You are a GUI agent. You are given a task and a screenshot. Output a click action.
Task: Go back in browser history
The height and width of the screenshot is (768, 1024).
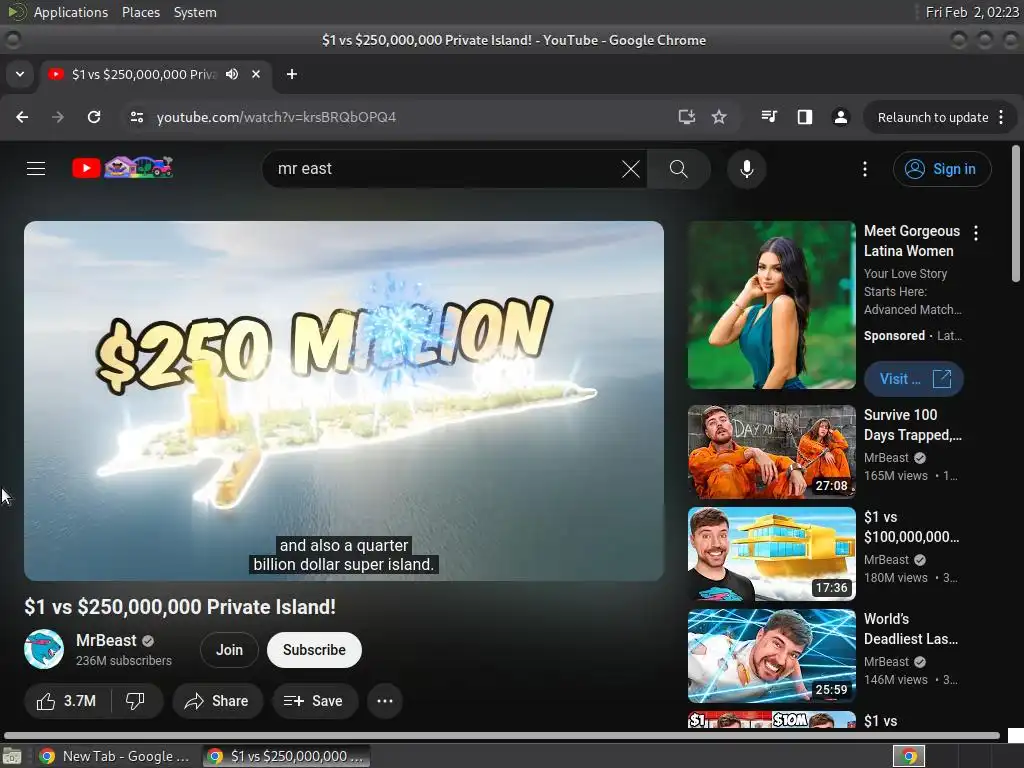(22, 117)
